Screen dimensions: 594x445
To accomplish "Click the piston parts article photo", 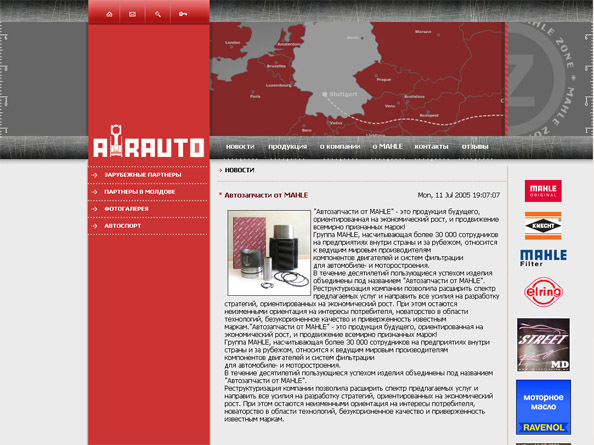I will [x=269, y=253].
